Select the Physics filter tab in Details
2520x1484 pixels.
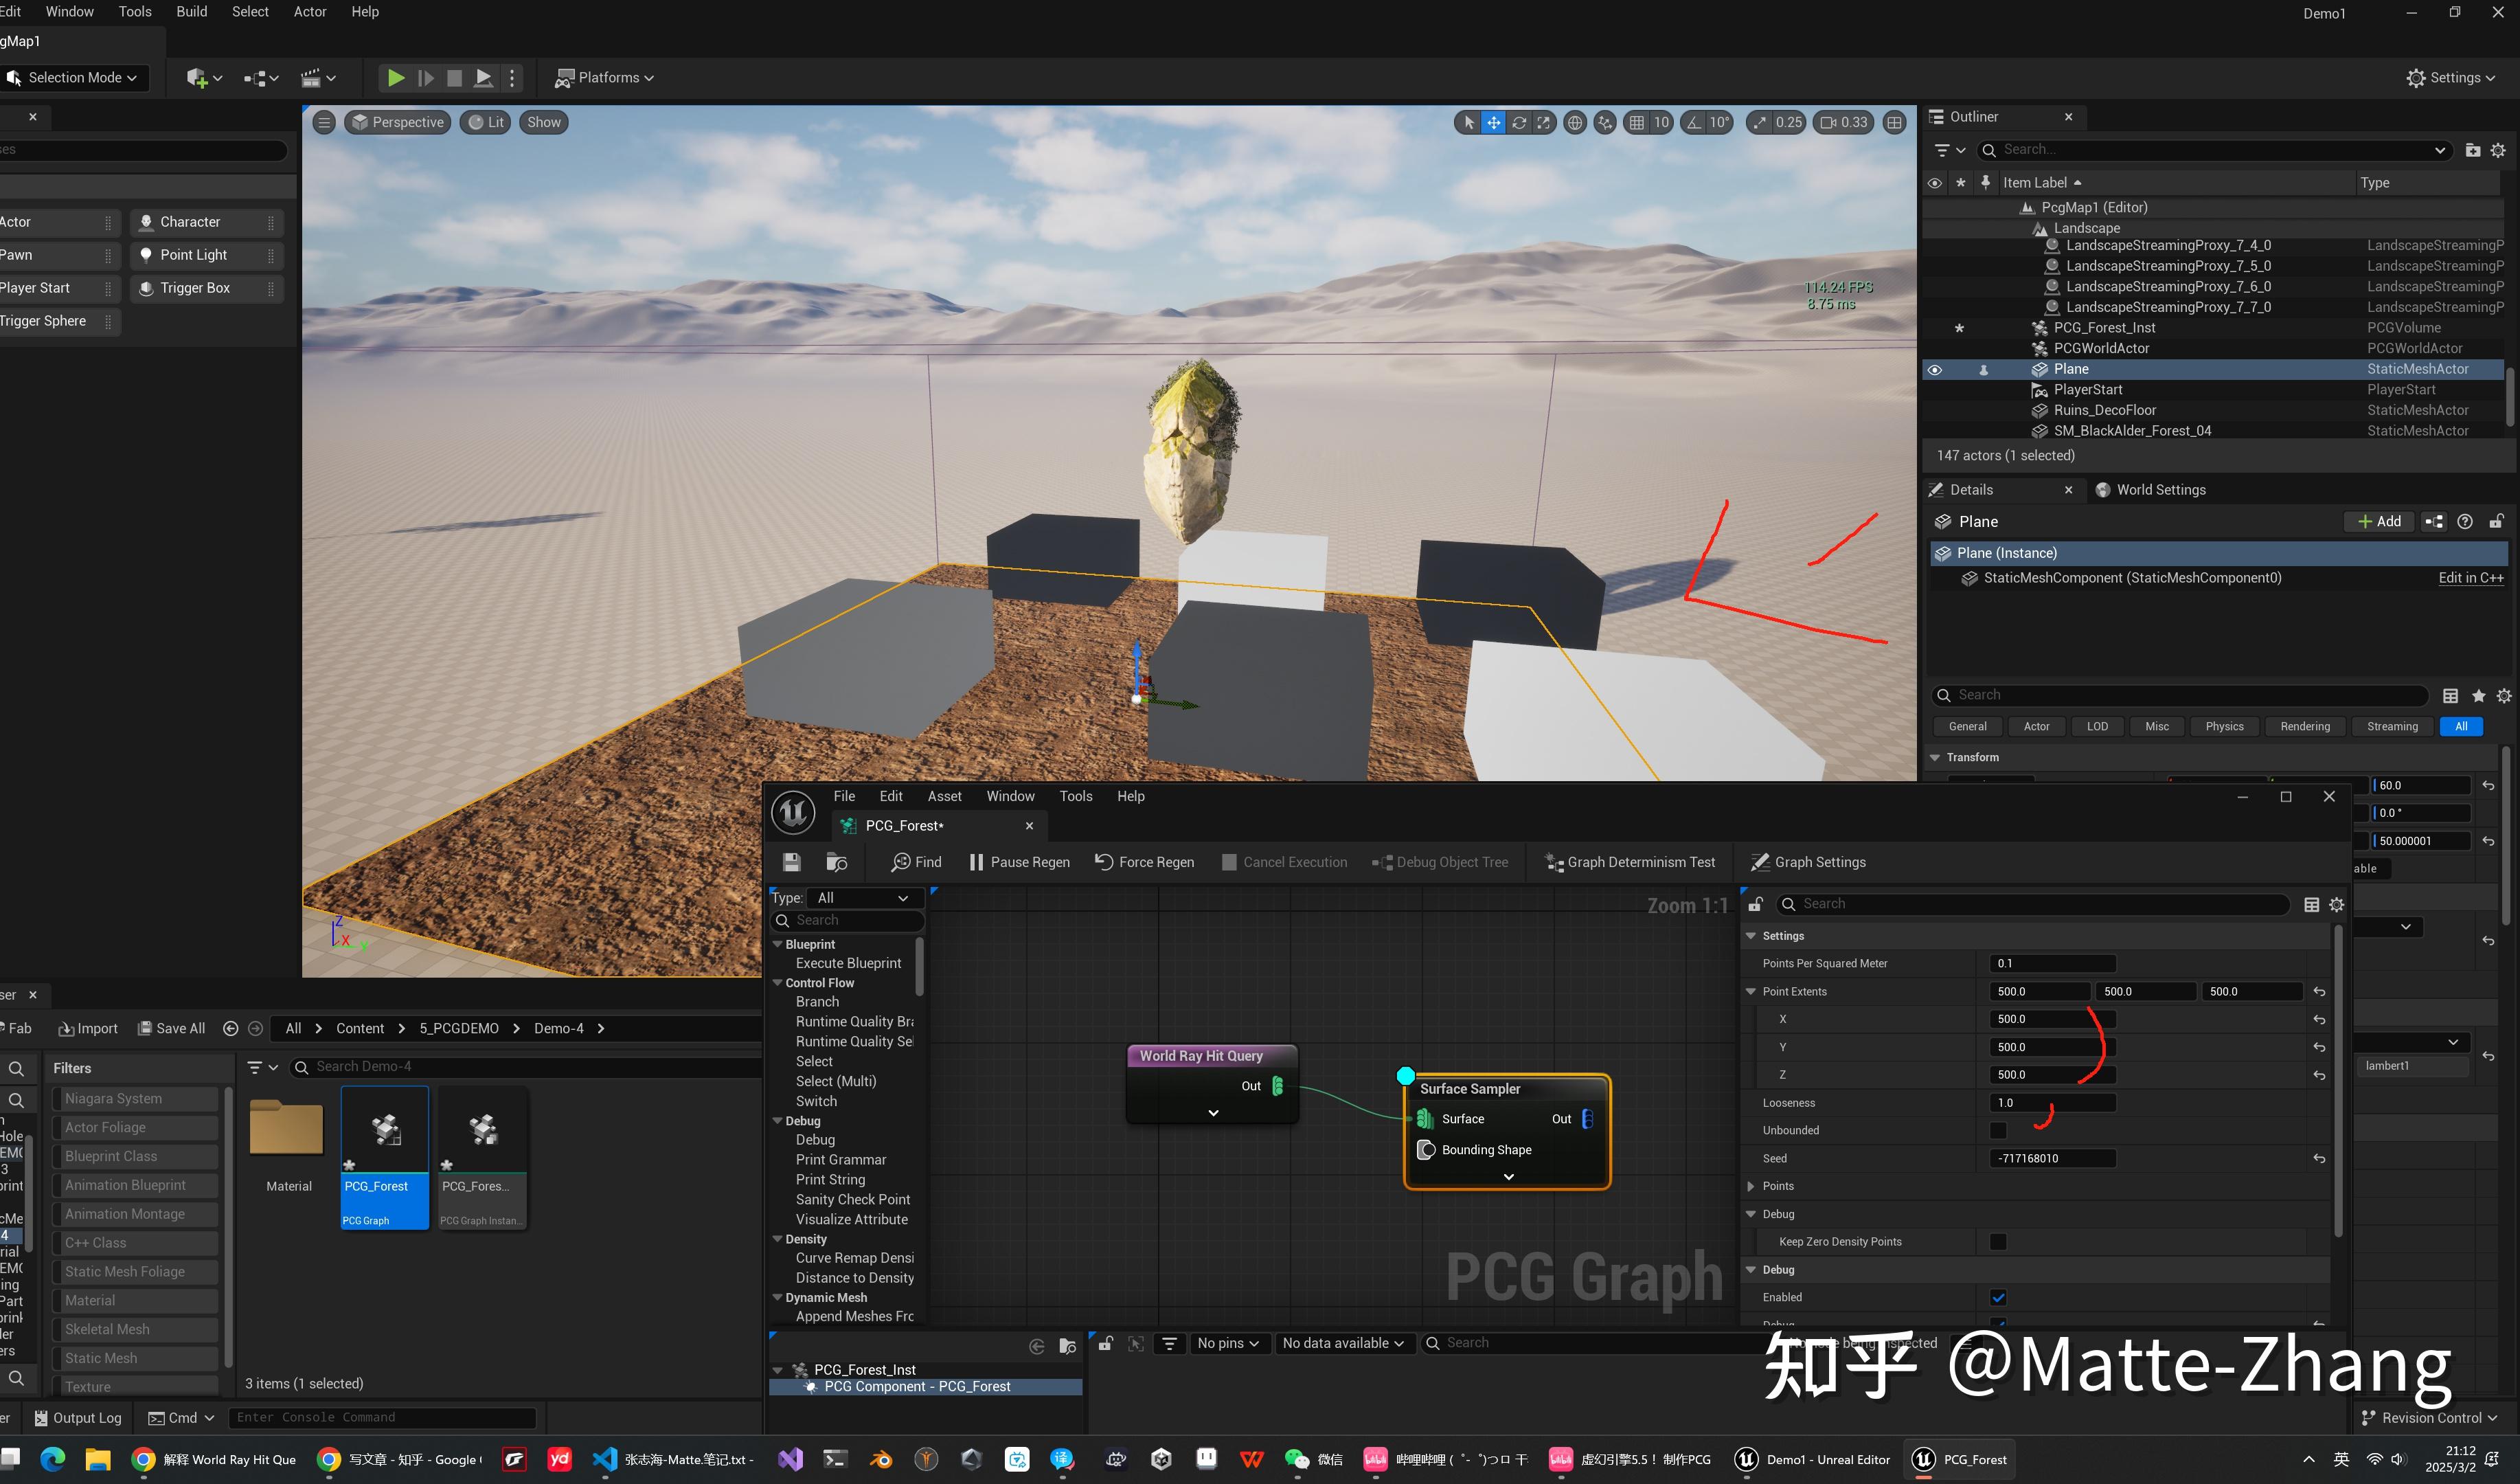pos(2224,726)
